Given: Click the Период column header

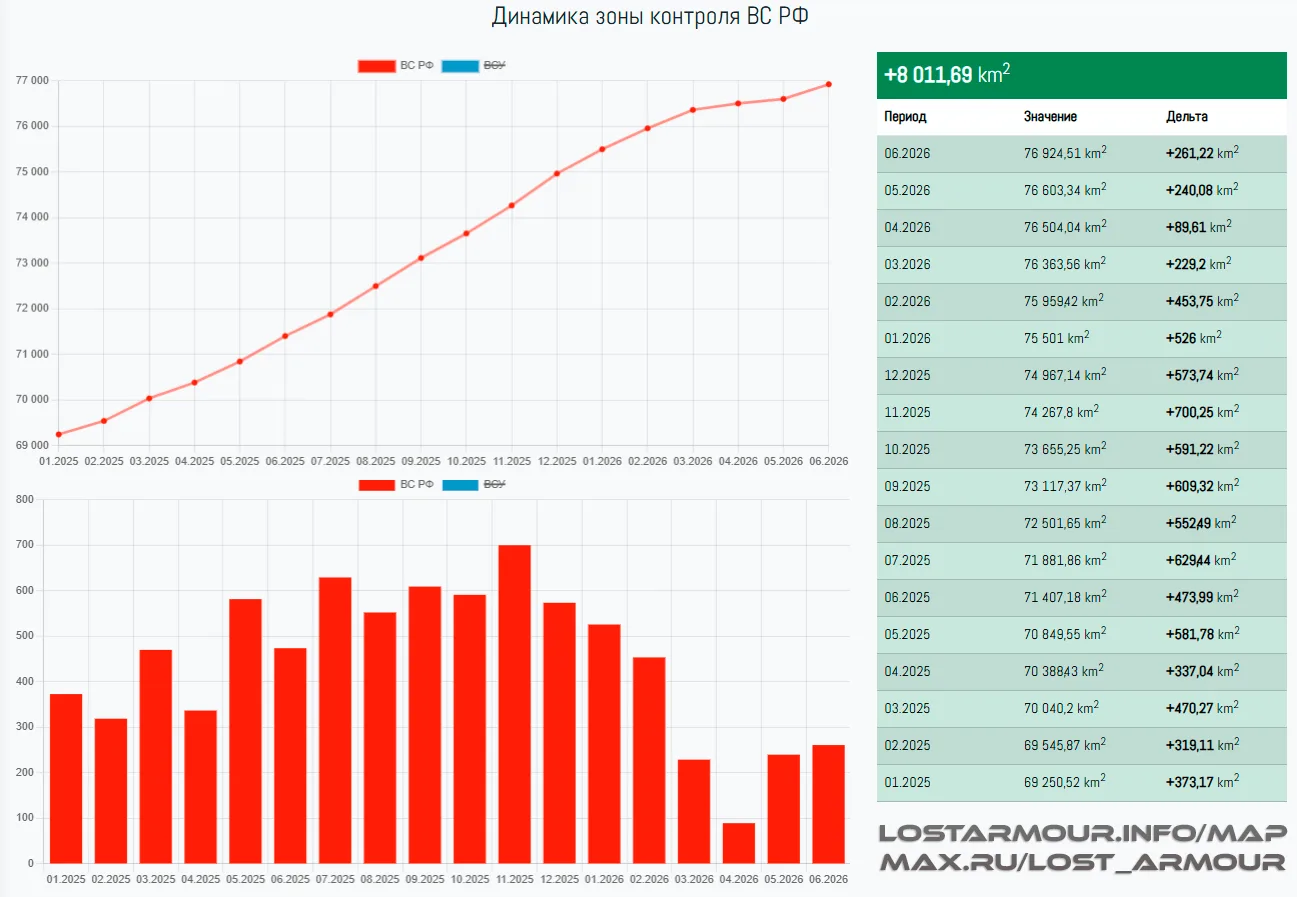Looking at the screenshot, I should coord(905,117).
